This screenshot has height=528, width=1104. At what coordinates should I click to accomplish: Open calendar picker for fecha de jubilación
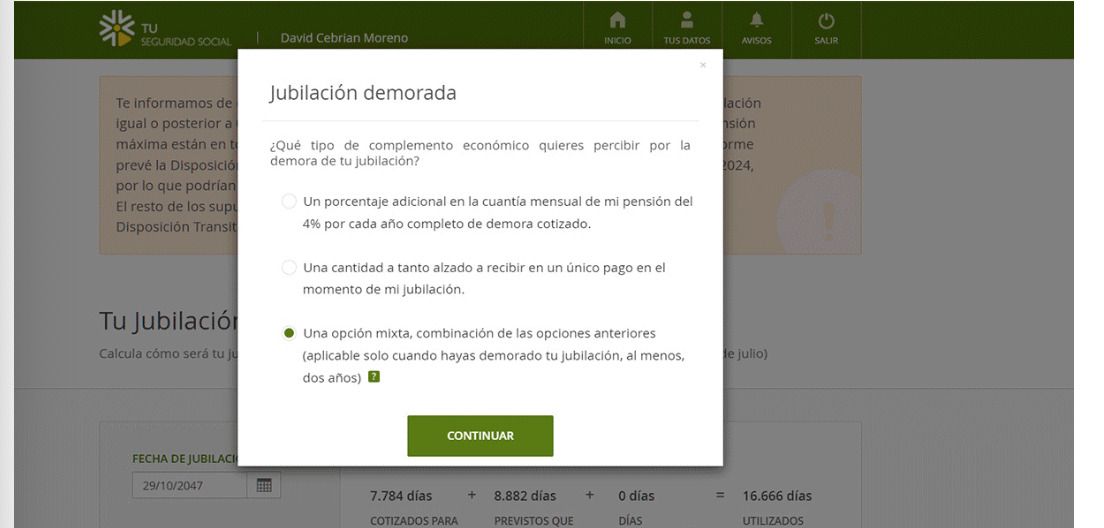264,485
